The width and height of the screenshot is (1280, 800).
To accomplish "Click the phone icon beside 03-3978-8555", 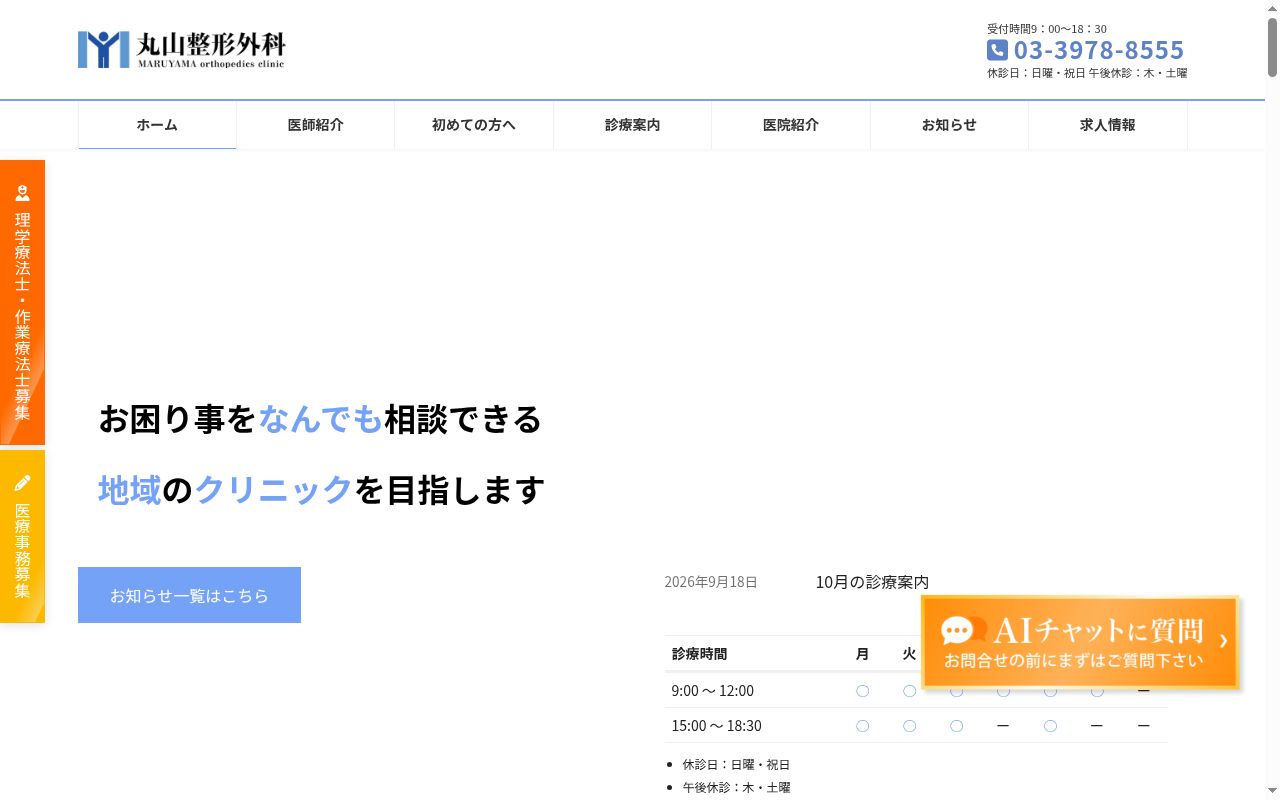I will (997, 50).
